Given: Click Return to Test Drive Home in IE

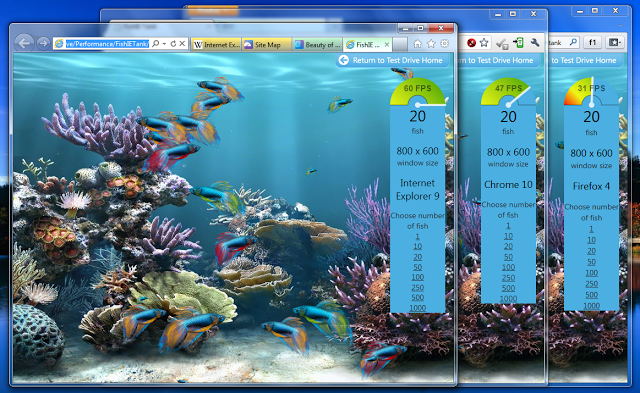Looking at the screenshot, I should pos(392,60).
